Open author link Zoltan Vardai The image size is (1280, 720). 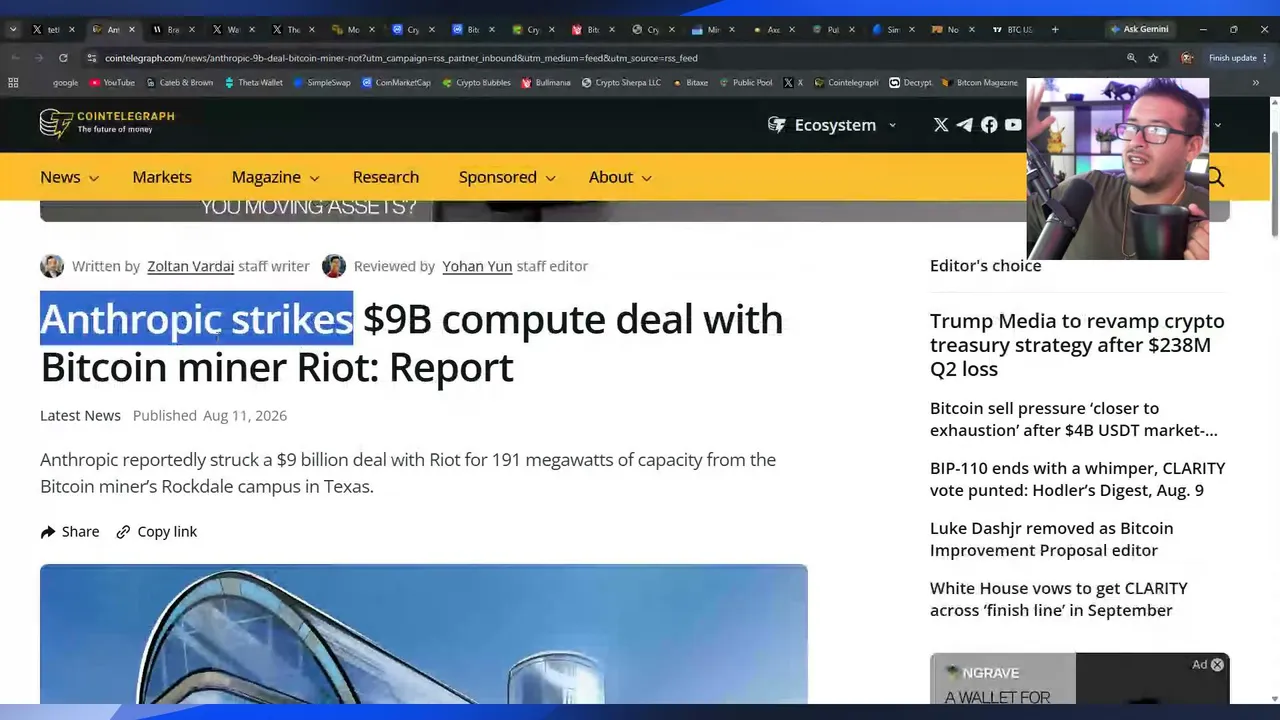(x=190, y=266)
